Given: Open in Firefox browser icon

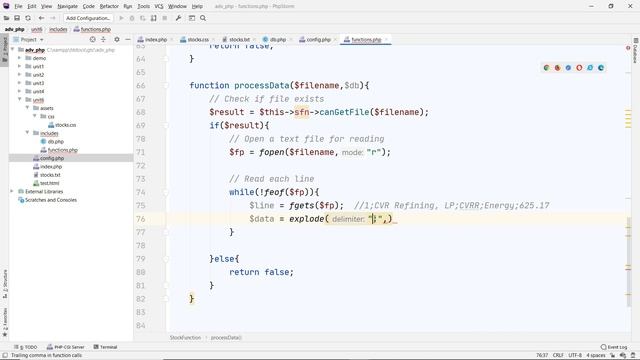Looking at the screenshot, I should point(558,68).
